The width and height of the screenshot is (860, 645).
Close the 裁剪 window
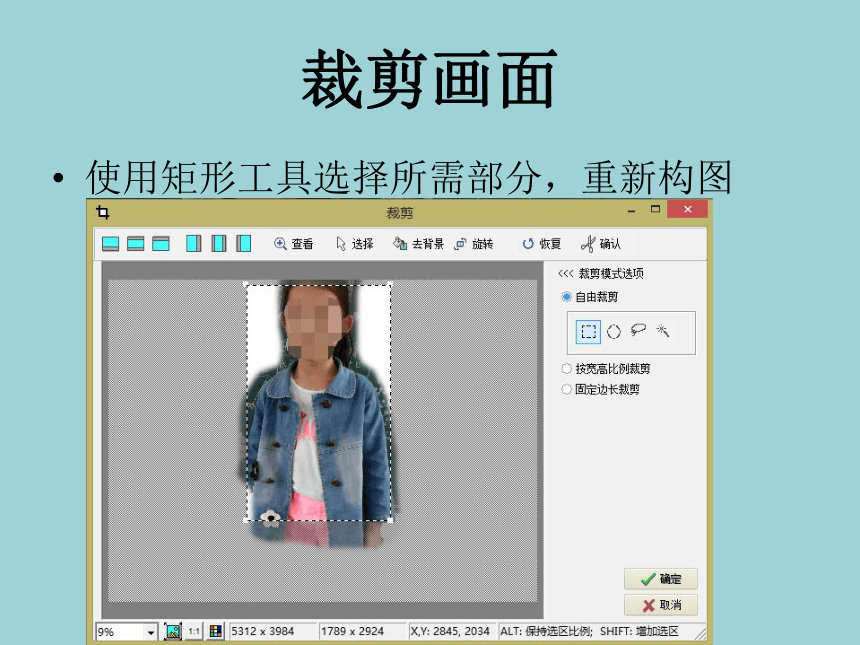[687, 209]
